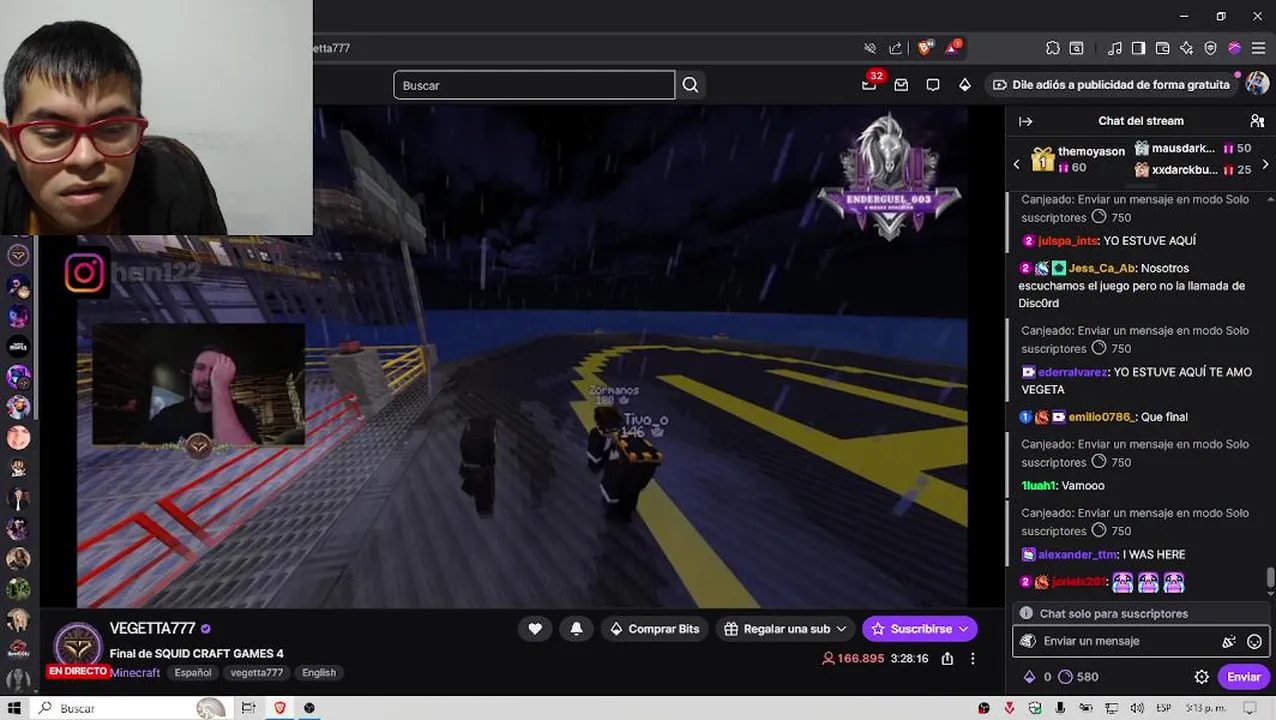Click the share page icon in address bar
The height and width of the screenshot is (720, 1276).
click(x=896, y=48)
